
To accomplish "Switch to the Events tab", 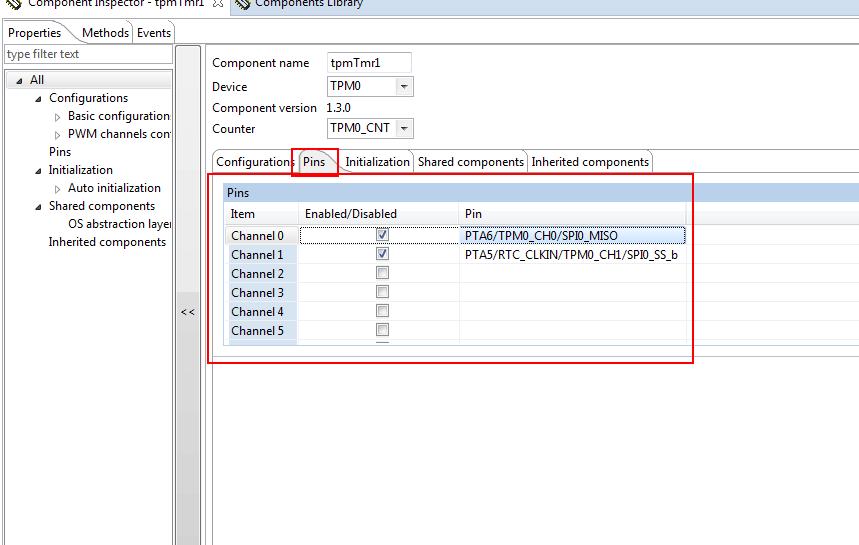I will tap(154, 33).
